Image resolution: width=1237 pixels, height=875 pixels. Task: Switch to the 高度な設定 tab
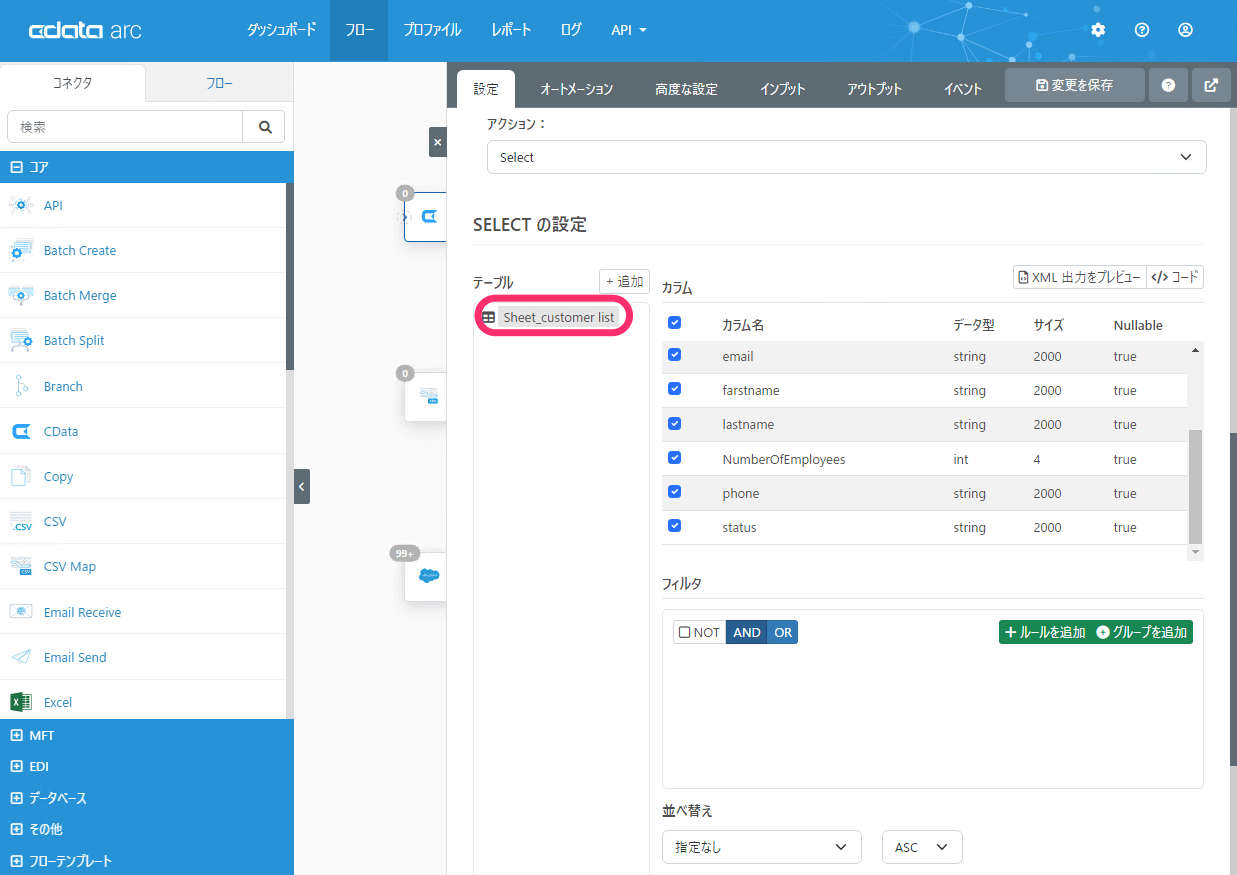pos(686,89)
